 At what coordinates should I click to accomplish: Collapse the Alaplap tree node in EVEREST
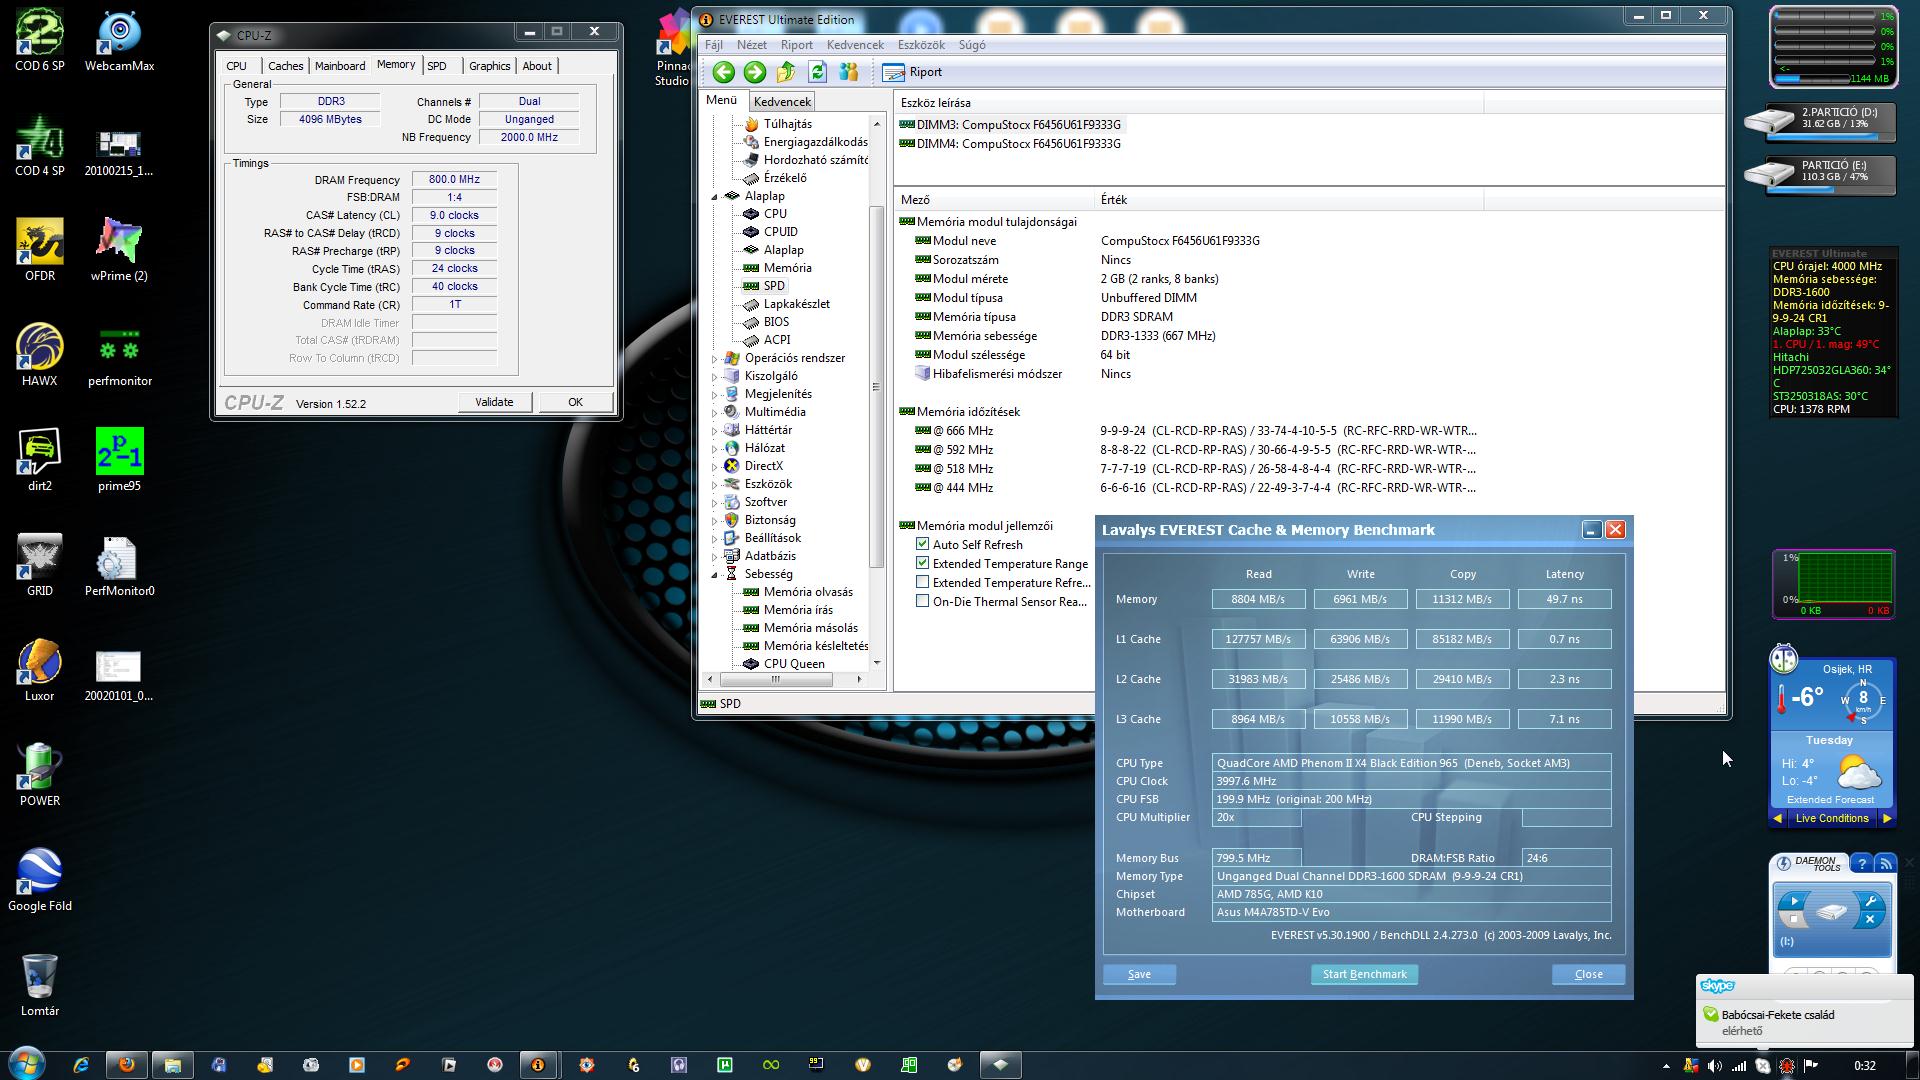(715, 197)
